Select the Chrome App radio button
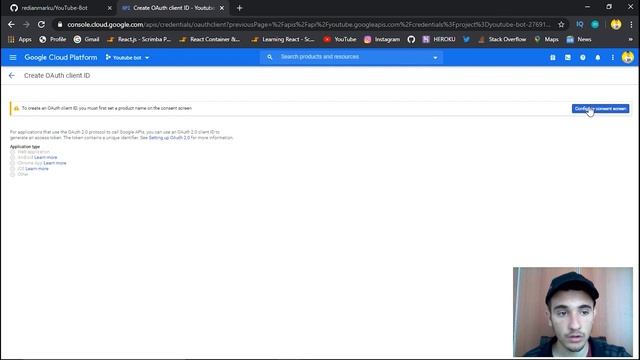Screen dimensions: 640x360 [12, 163]
